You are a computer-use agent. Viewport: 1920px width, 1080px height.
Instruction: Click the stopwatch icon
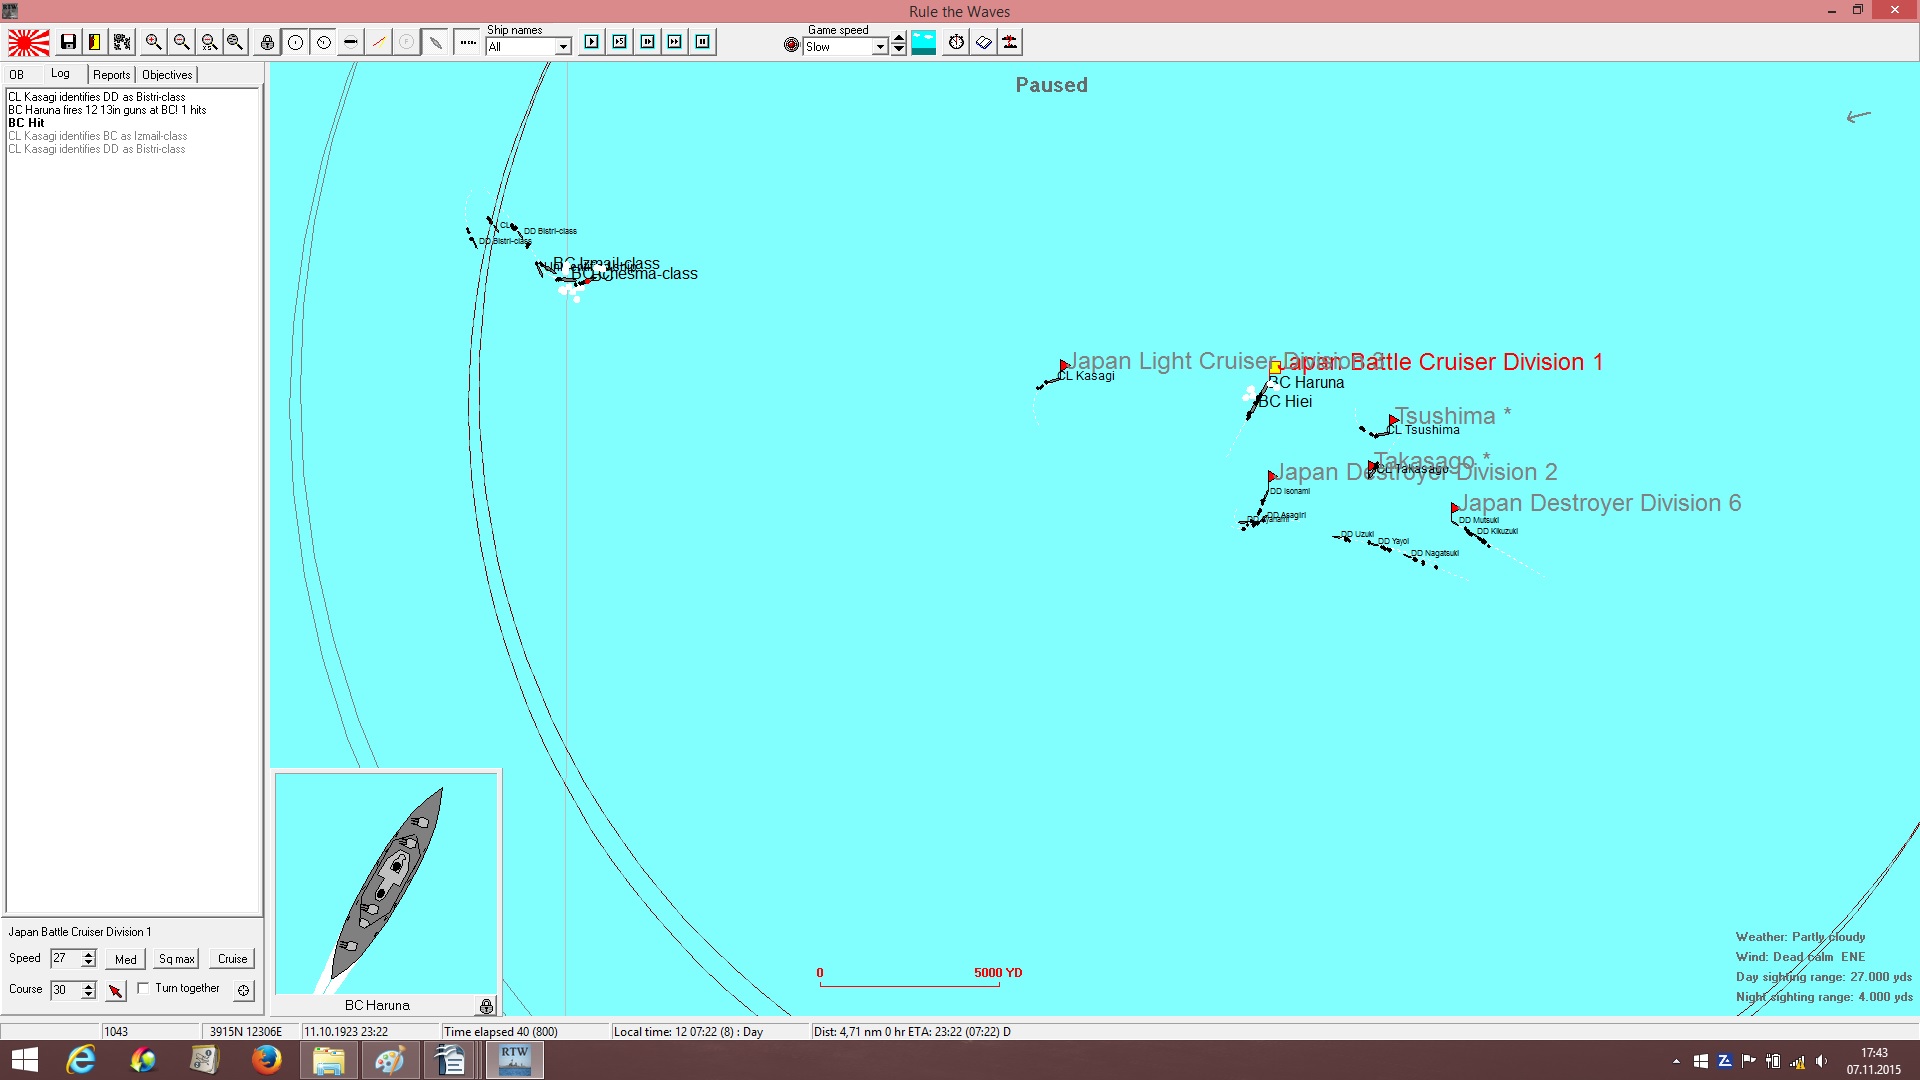957,42
